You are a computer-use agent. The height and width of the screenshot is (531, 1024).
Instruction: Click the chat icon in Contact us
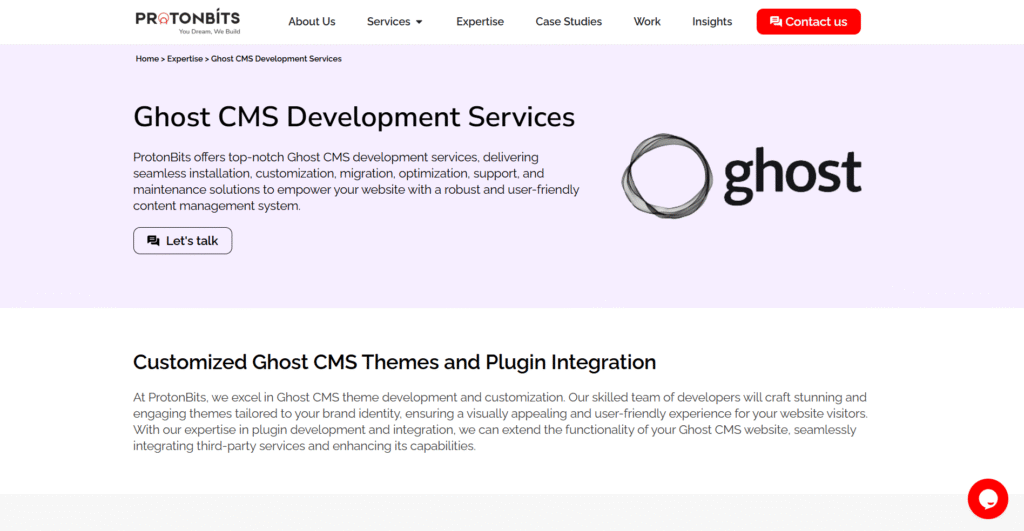tap(776, 22)
